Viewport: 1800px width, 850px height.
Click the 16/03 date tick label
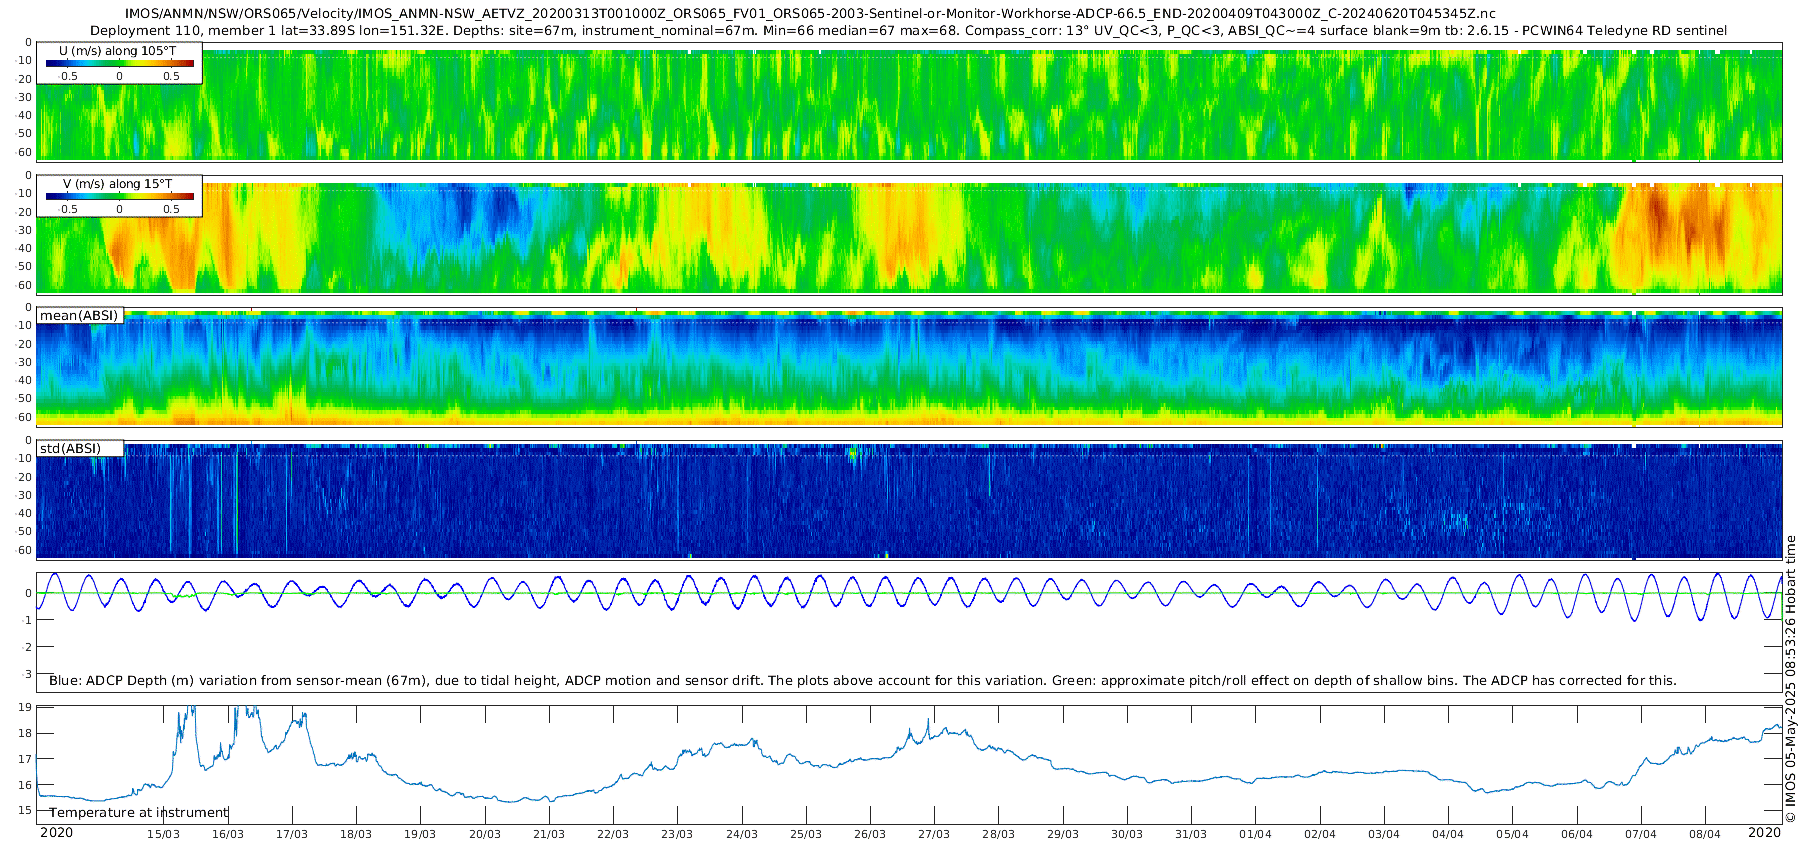coord(227,834)
